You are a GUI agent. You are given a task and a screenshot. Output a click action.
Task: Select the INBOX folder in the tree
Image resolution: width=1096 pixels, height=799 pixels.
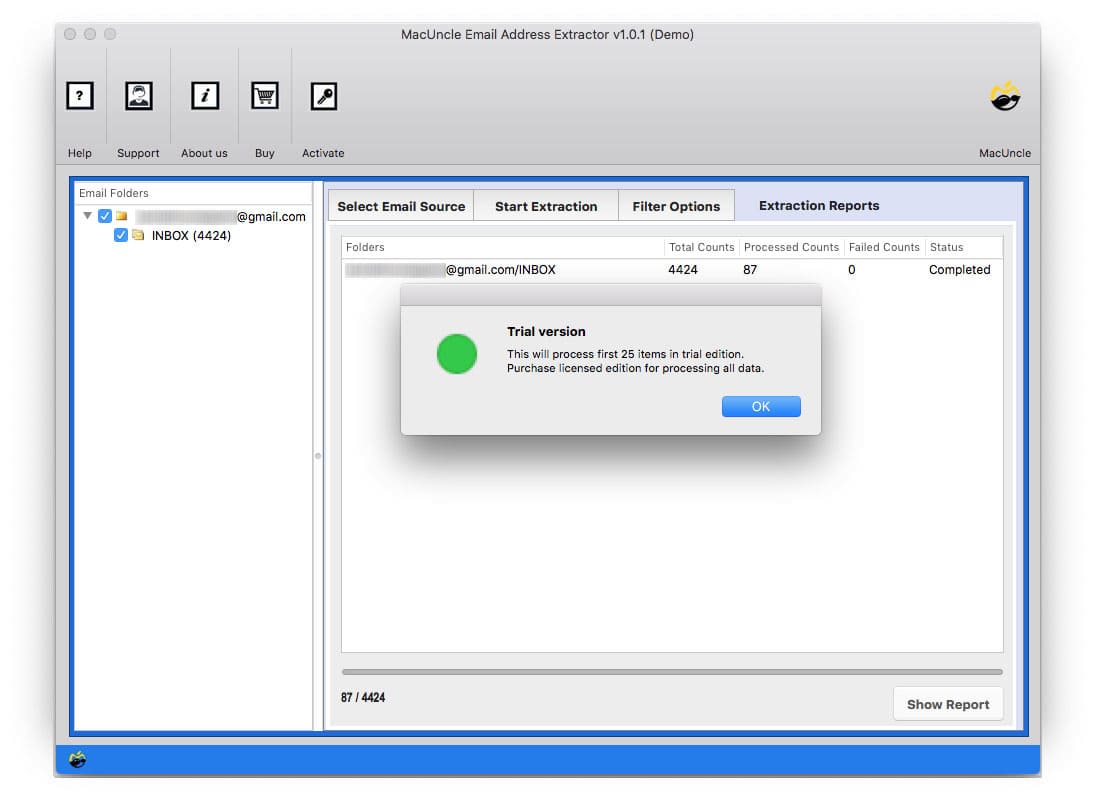click(x=191, y=236)
